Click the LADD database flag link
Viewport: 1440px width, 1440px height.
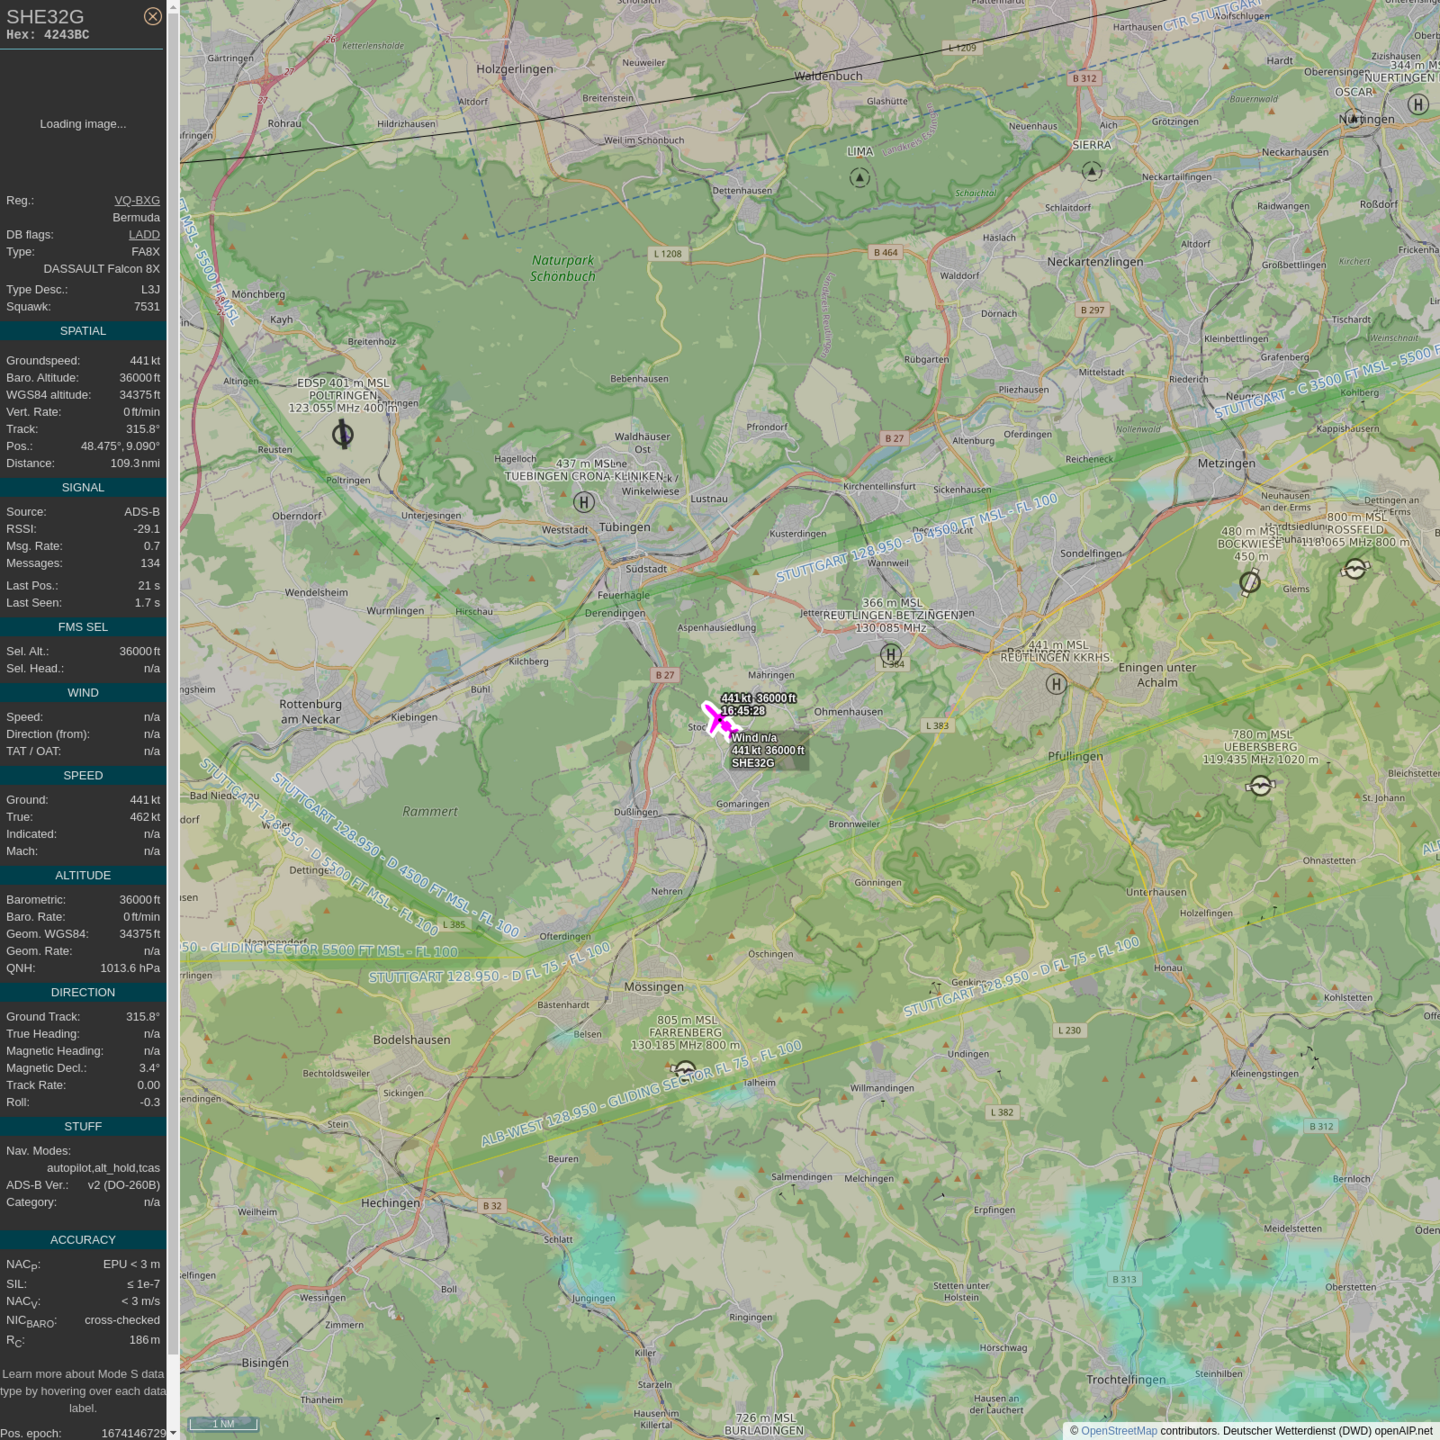coord(144,235)
